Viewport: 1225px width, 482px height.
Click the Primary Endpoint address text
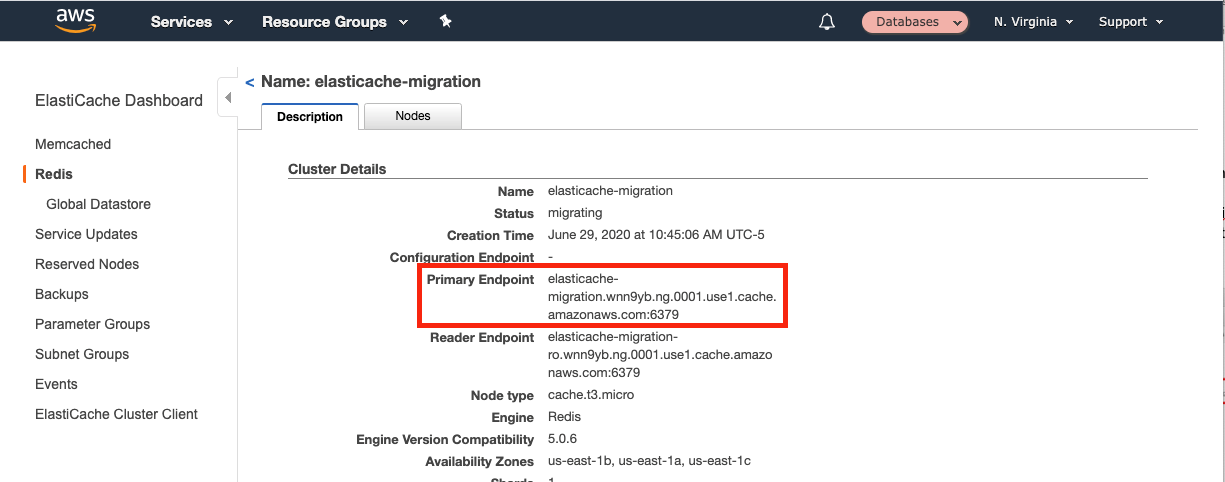(662, 297)
